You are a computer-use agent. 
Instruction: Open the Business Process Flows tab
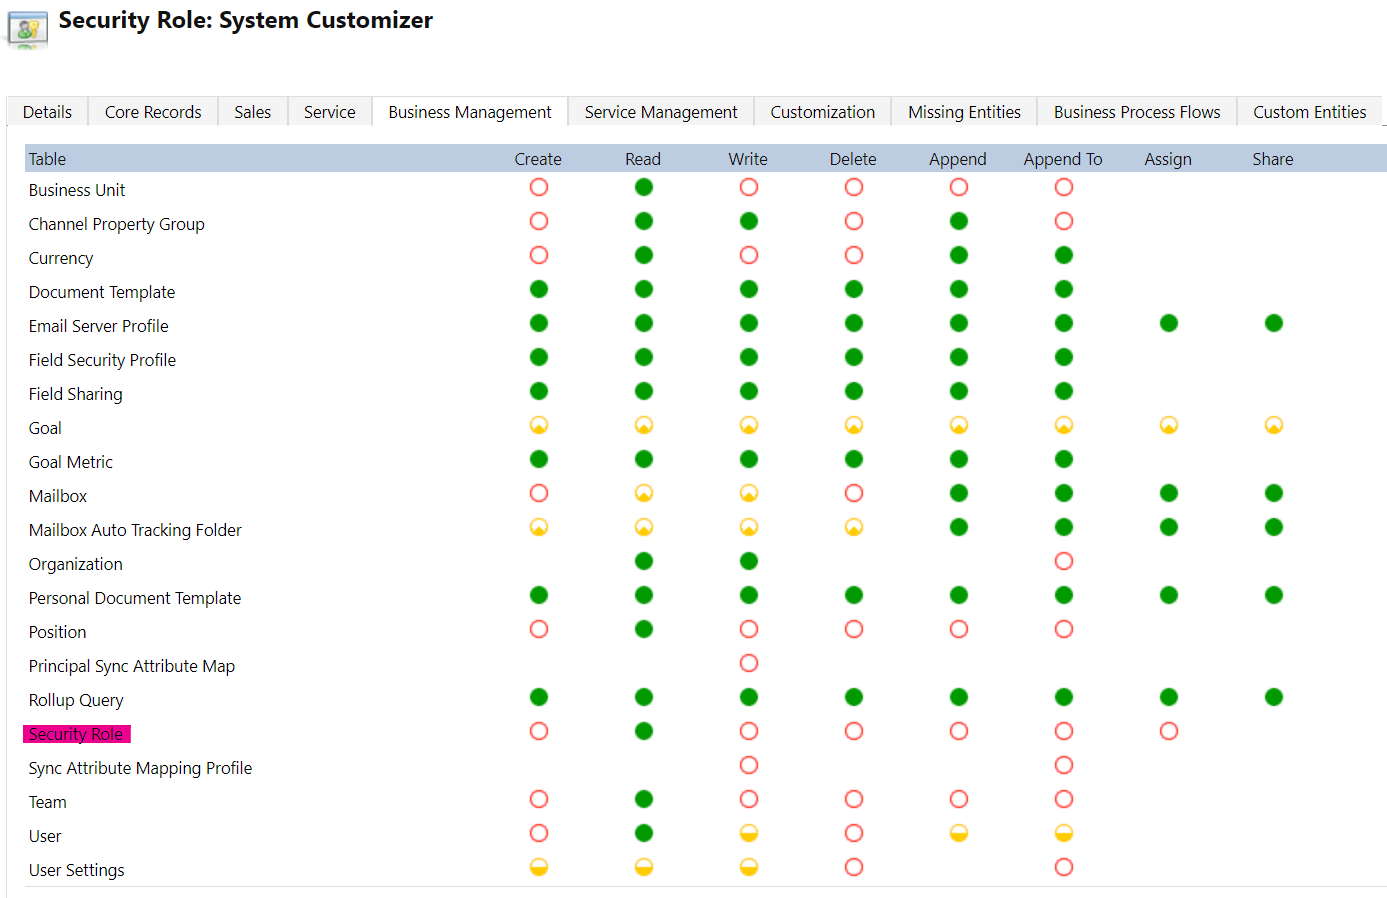1136,111
